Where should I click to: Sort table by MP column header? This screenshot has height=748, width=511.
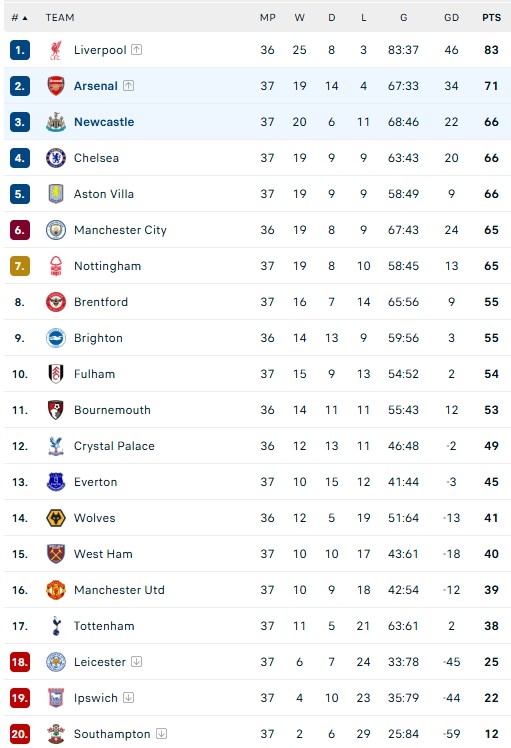click(268, 18)
